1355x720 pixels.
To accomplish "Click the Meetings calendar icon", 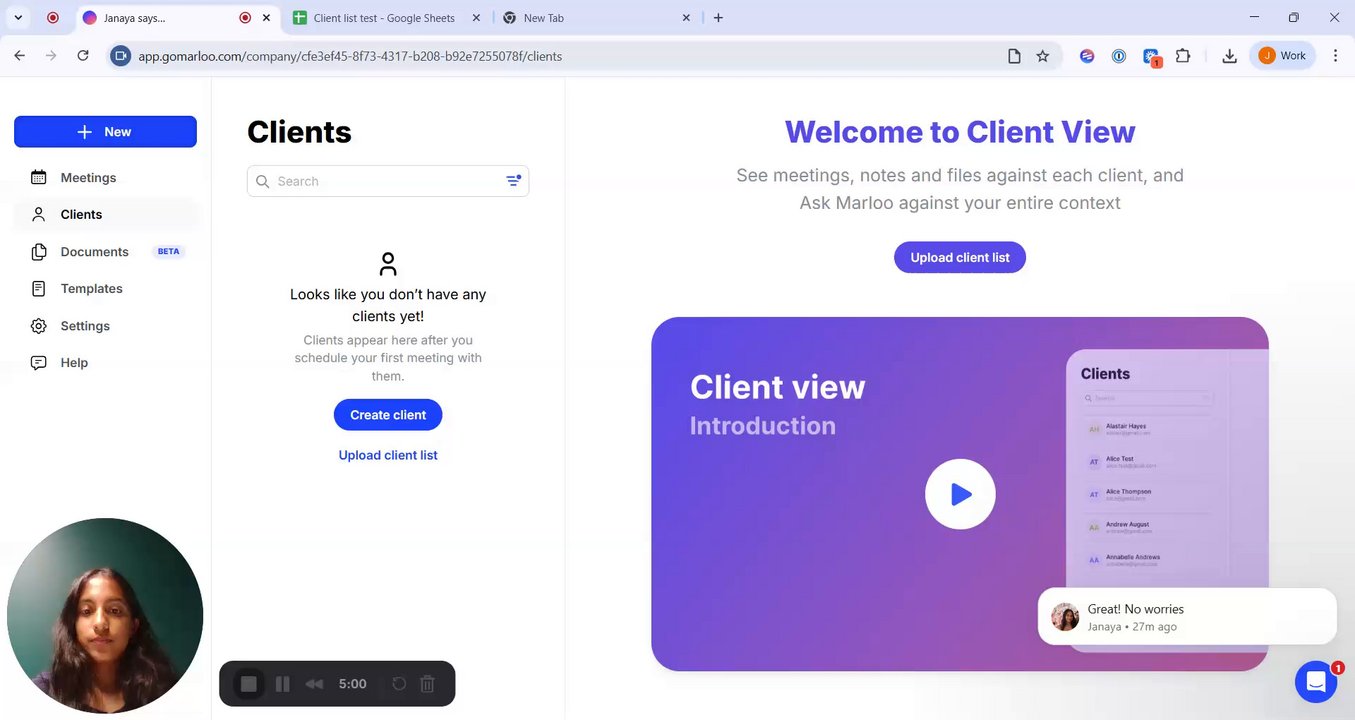I will [39, 178].
